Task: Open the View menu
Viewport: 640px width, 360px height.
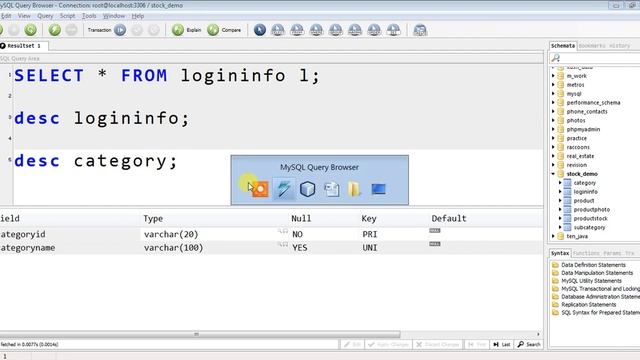Action: pyautogui.click(x=24, y=16)
